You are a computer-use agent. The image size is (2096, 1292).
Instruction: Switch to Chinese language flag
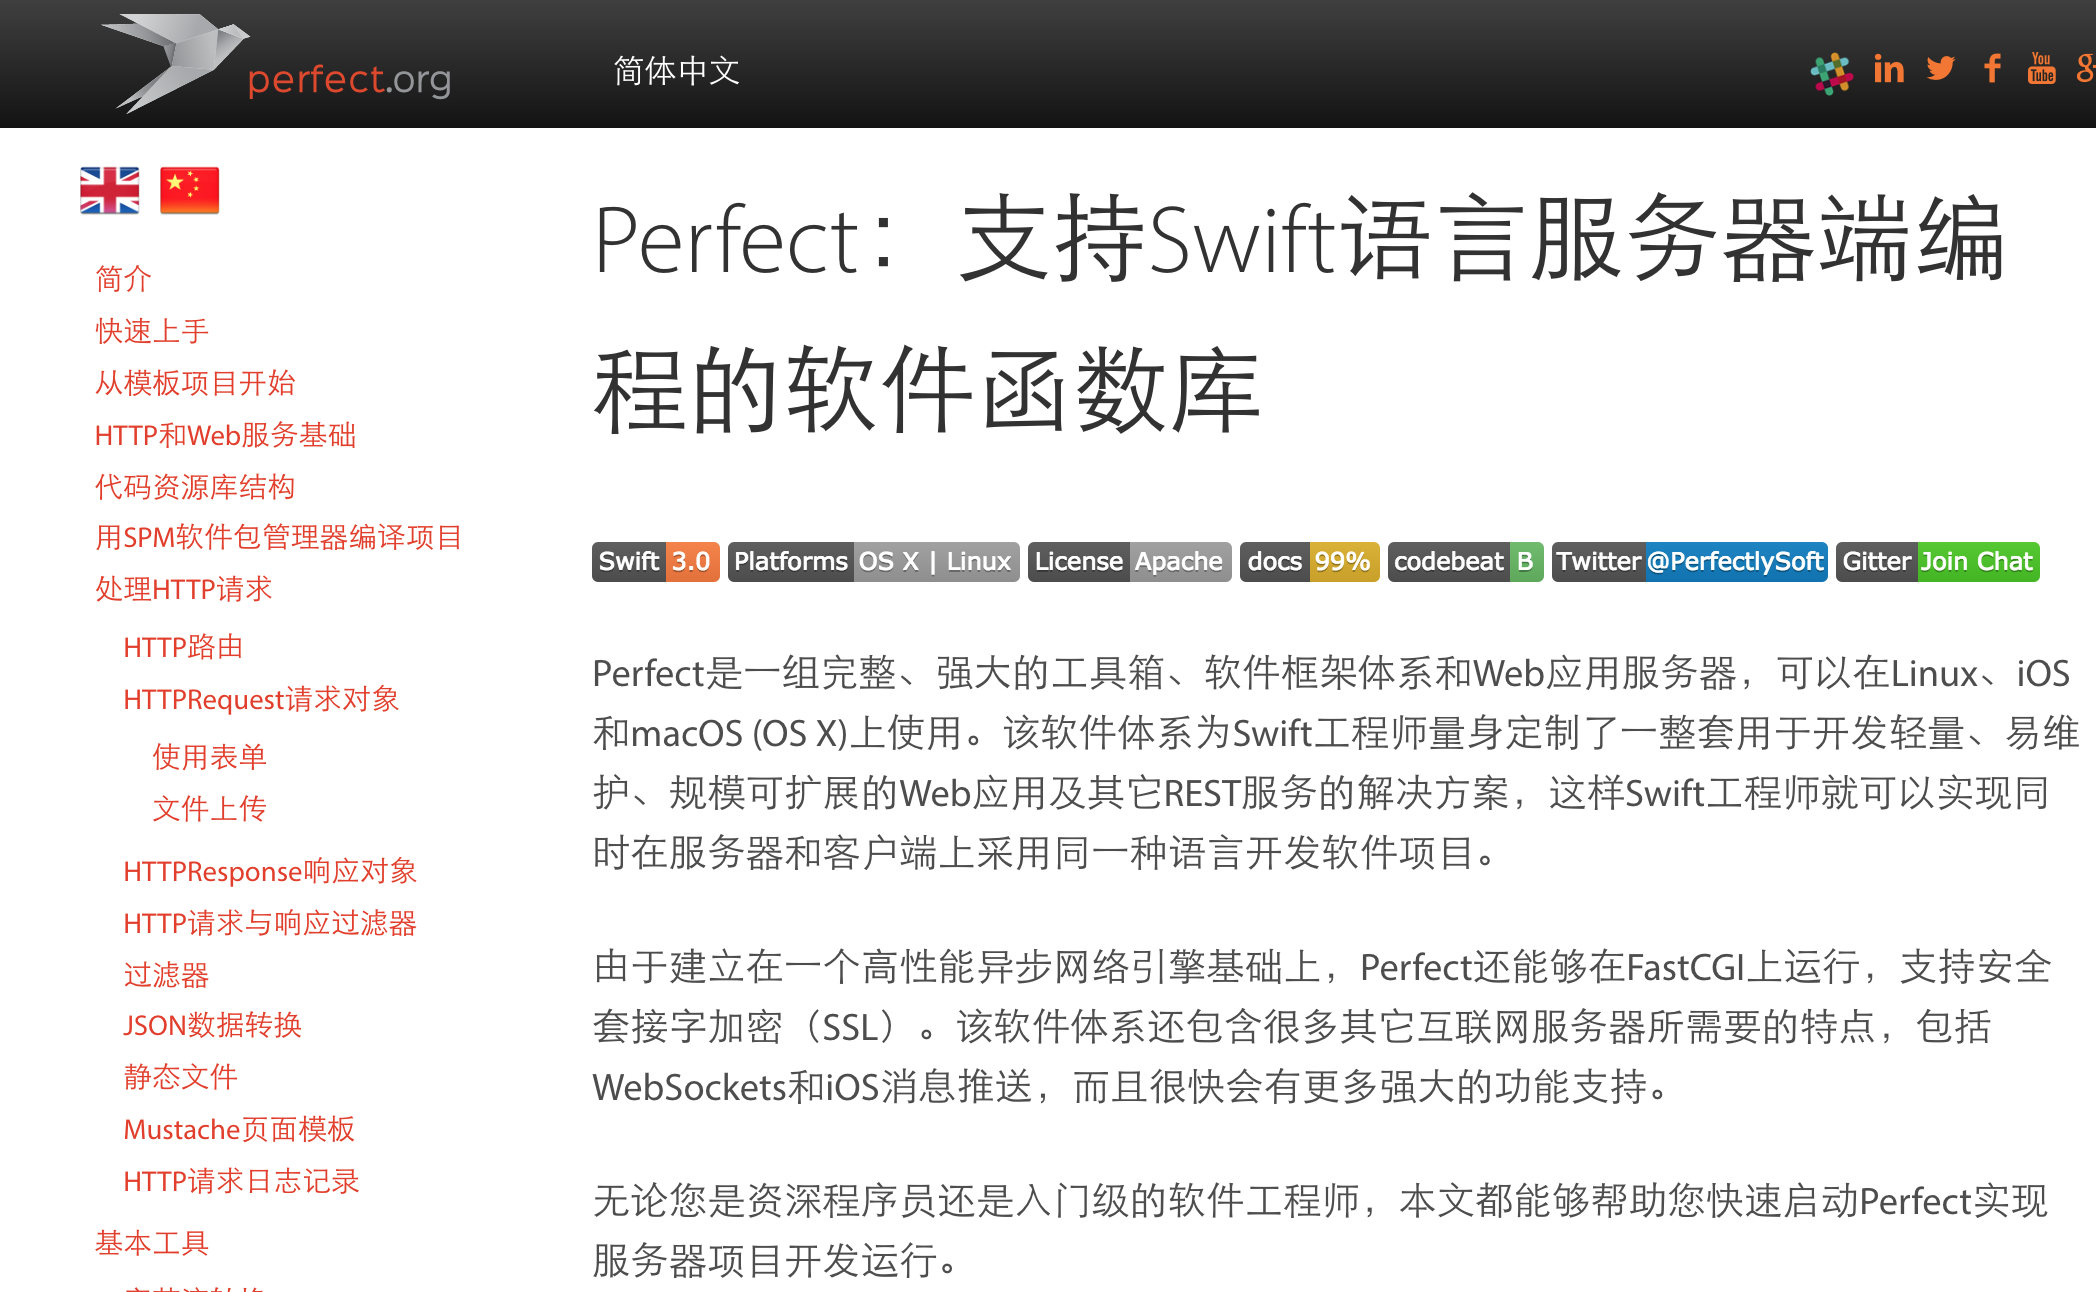pyautogui.click(x=190, y=189)
